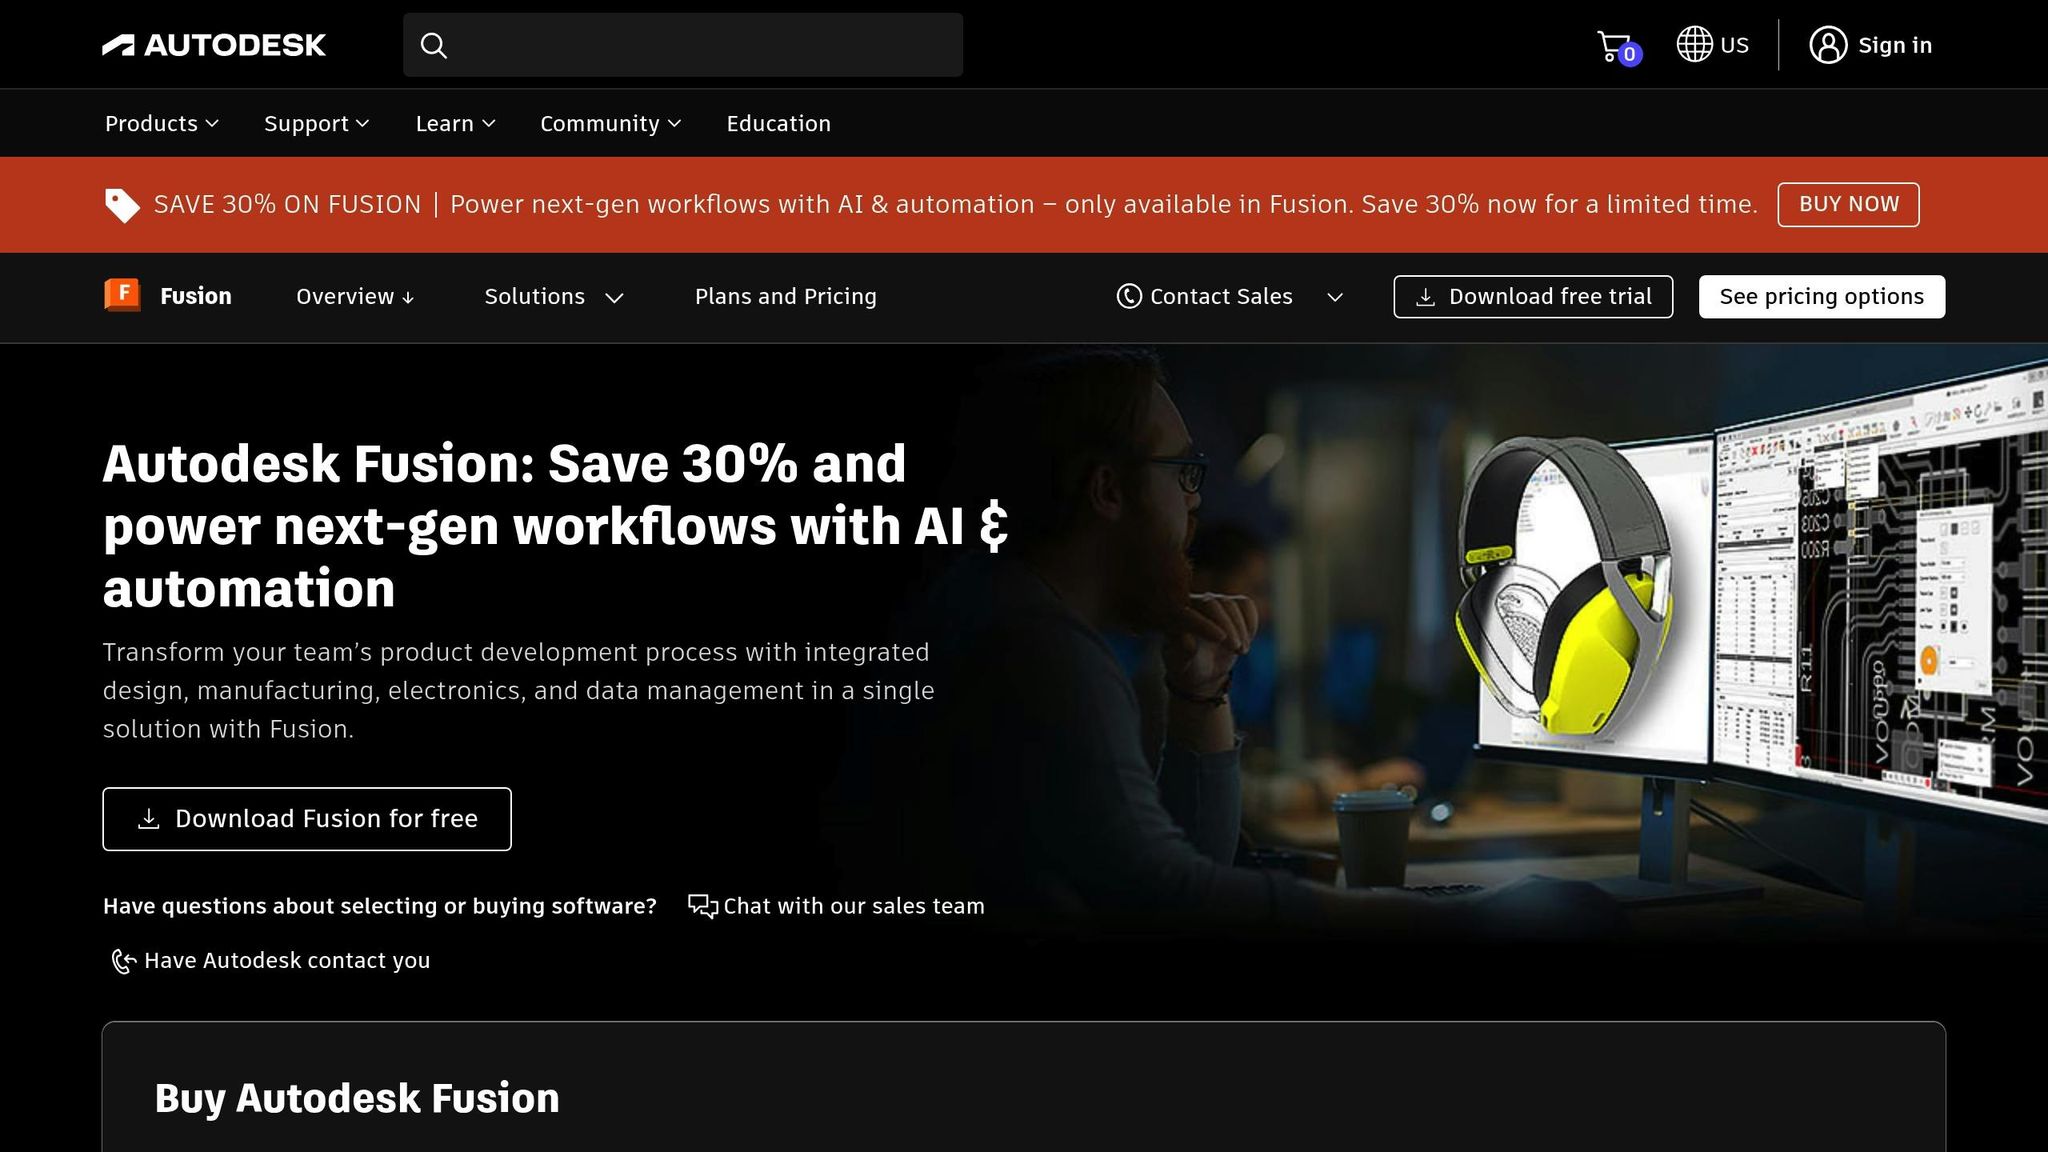Click the Autodesk logo
The width and height of the screenshot is (2048, 1152).
coord(214,45)
